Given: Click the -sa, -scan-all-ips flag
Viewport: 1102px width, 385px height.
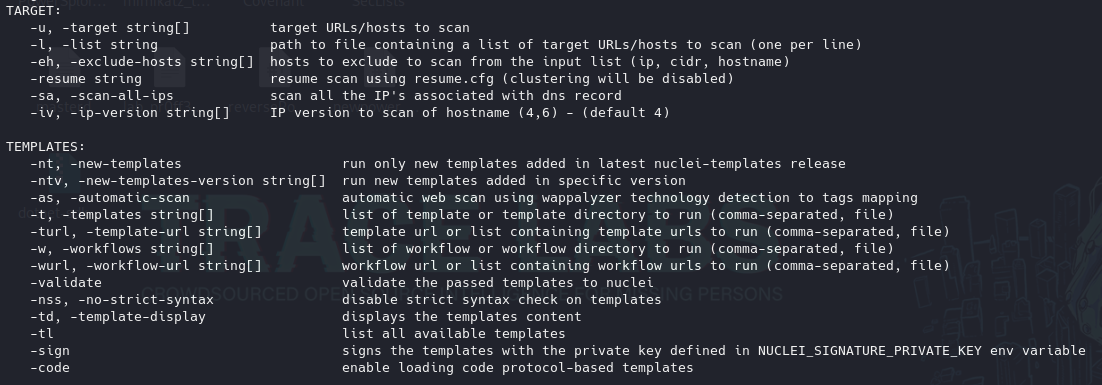Looking at the screenshot, I should click(102, 96).
